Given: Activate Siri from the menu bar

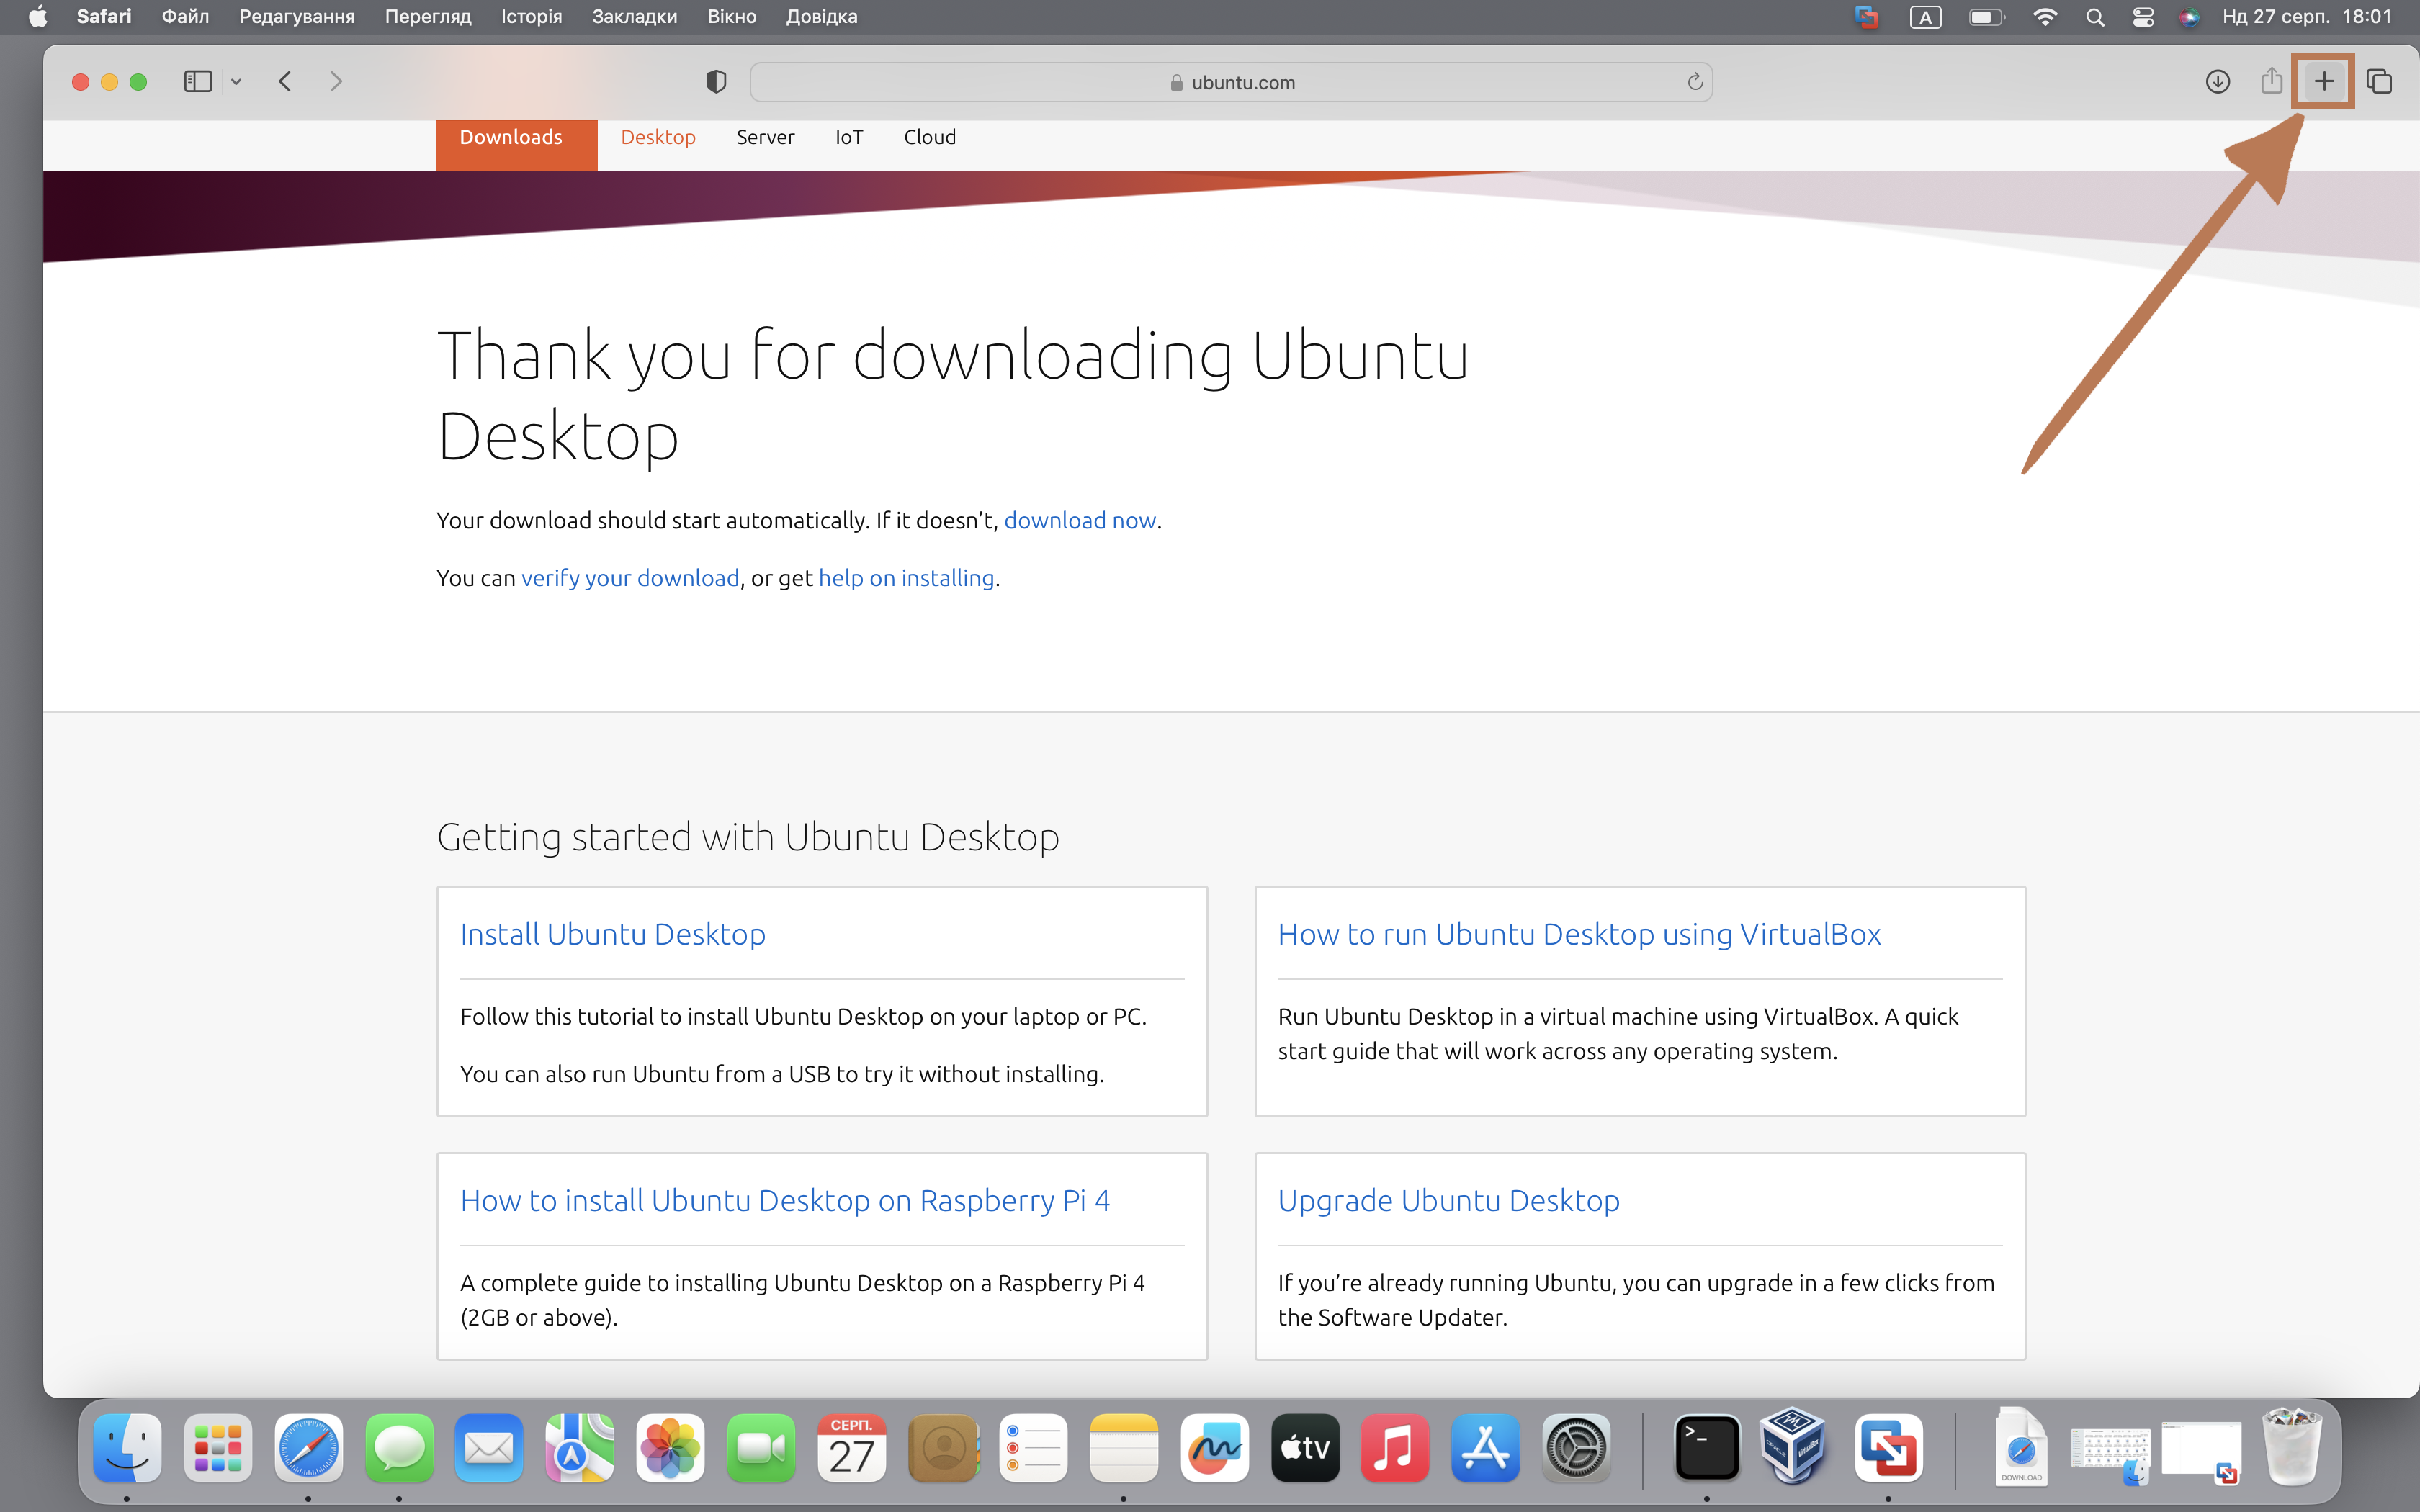Looking at the screenshot, I should [2189, 17].
